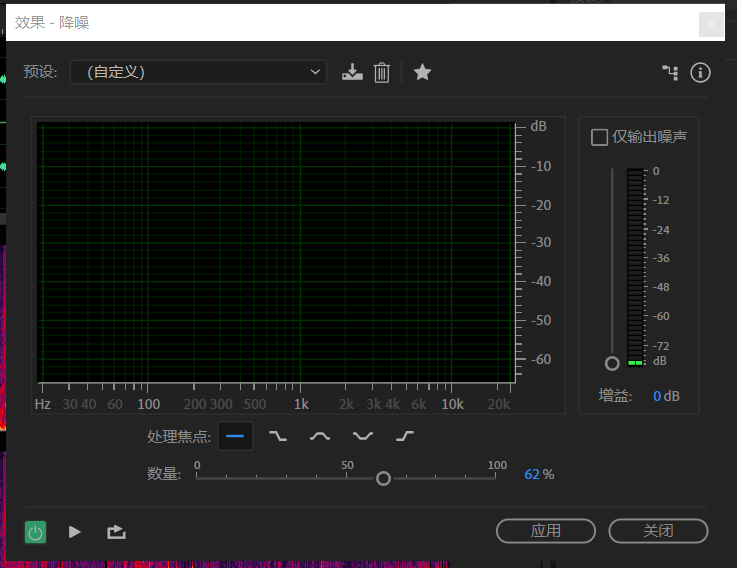Mark preset as favorite with star icon
Viewport: 737px width, 568px height.
(422, 72)
